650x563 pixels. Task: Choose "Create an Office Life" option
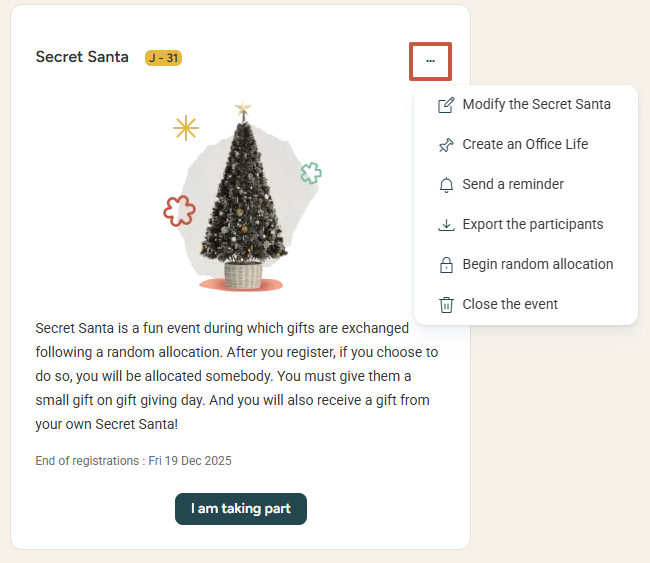click(525, 144)
